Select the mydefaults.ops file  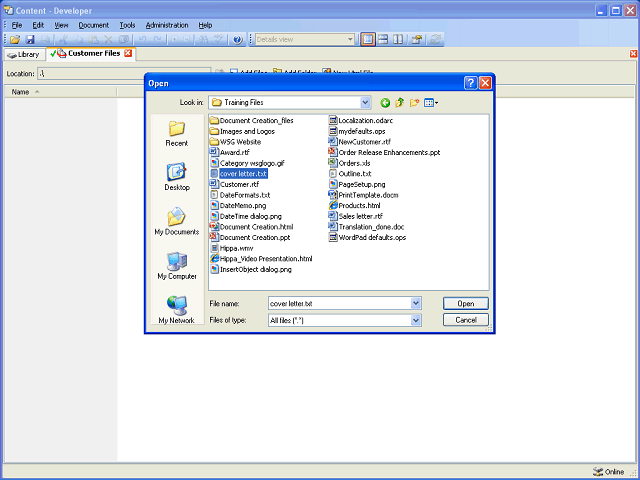357,131
